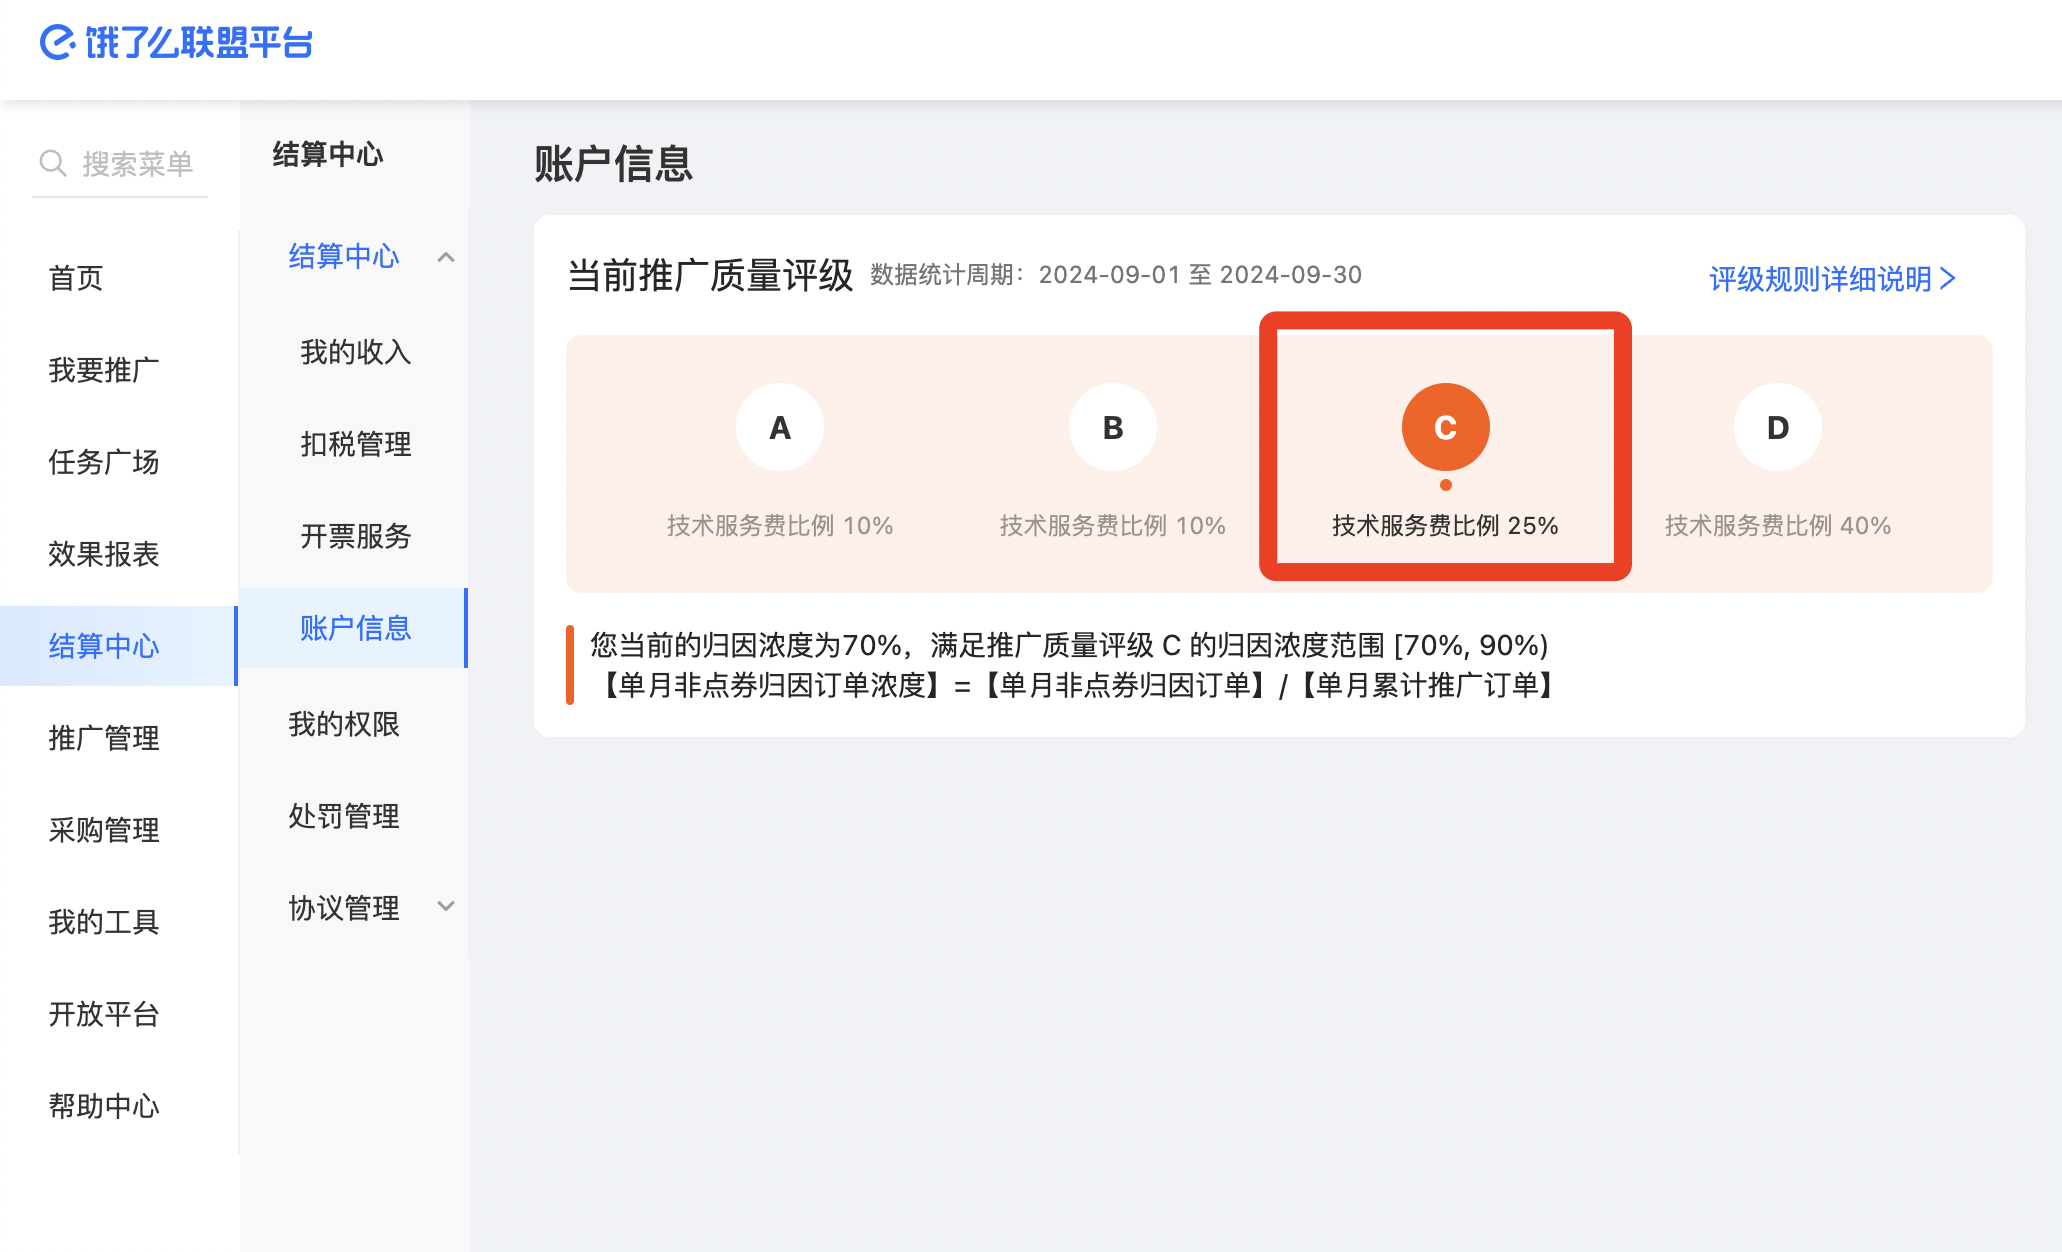Type in the 搜索菜单 search field
Screen dimensions: 2062x1252
(x=138, y=164)
